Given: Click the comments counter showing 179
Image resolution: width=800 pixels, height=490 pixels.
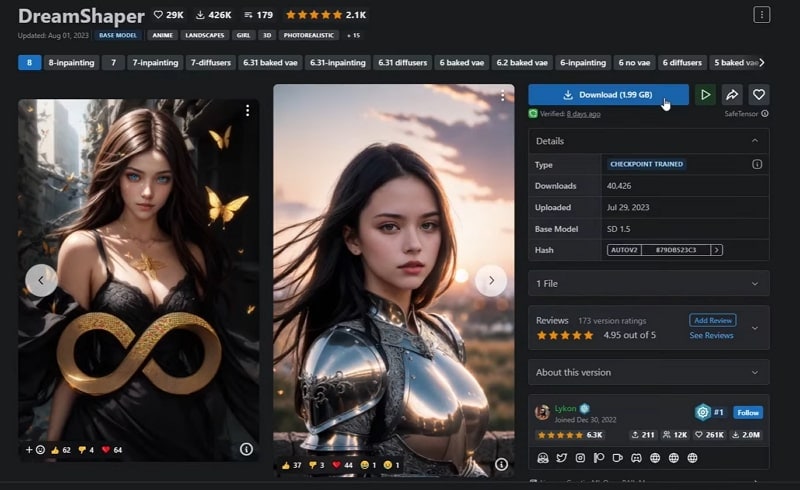Looking at the screenshot, I should click(x=258, y=15).
